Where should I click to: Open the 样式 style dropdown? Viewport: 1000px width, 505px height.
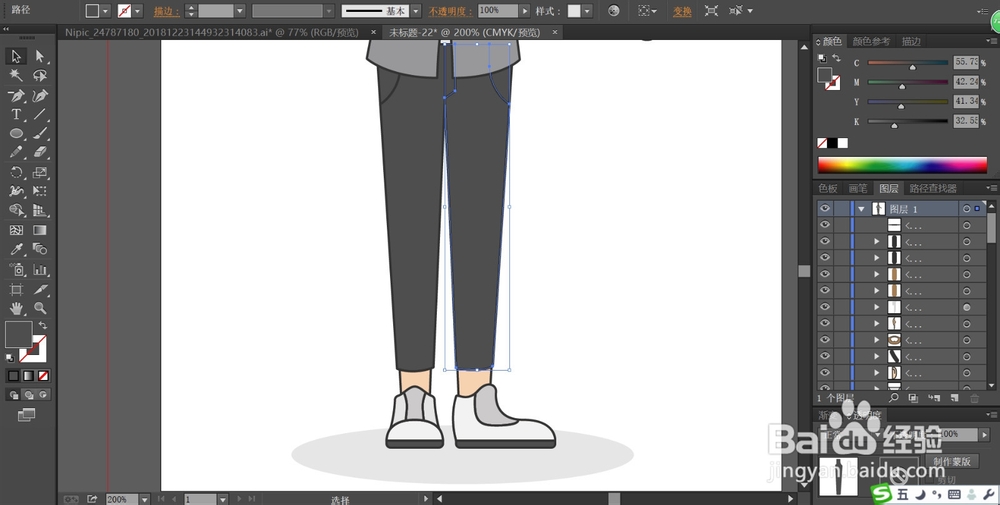coord(587,11)
